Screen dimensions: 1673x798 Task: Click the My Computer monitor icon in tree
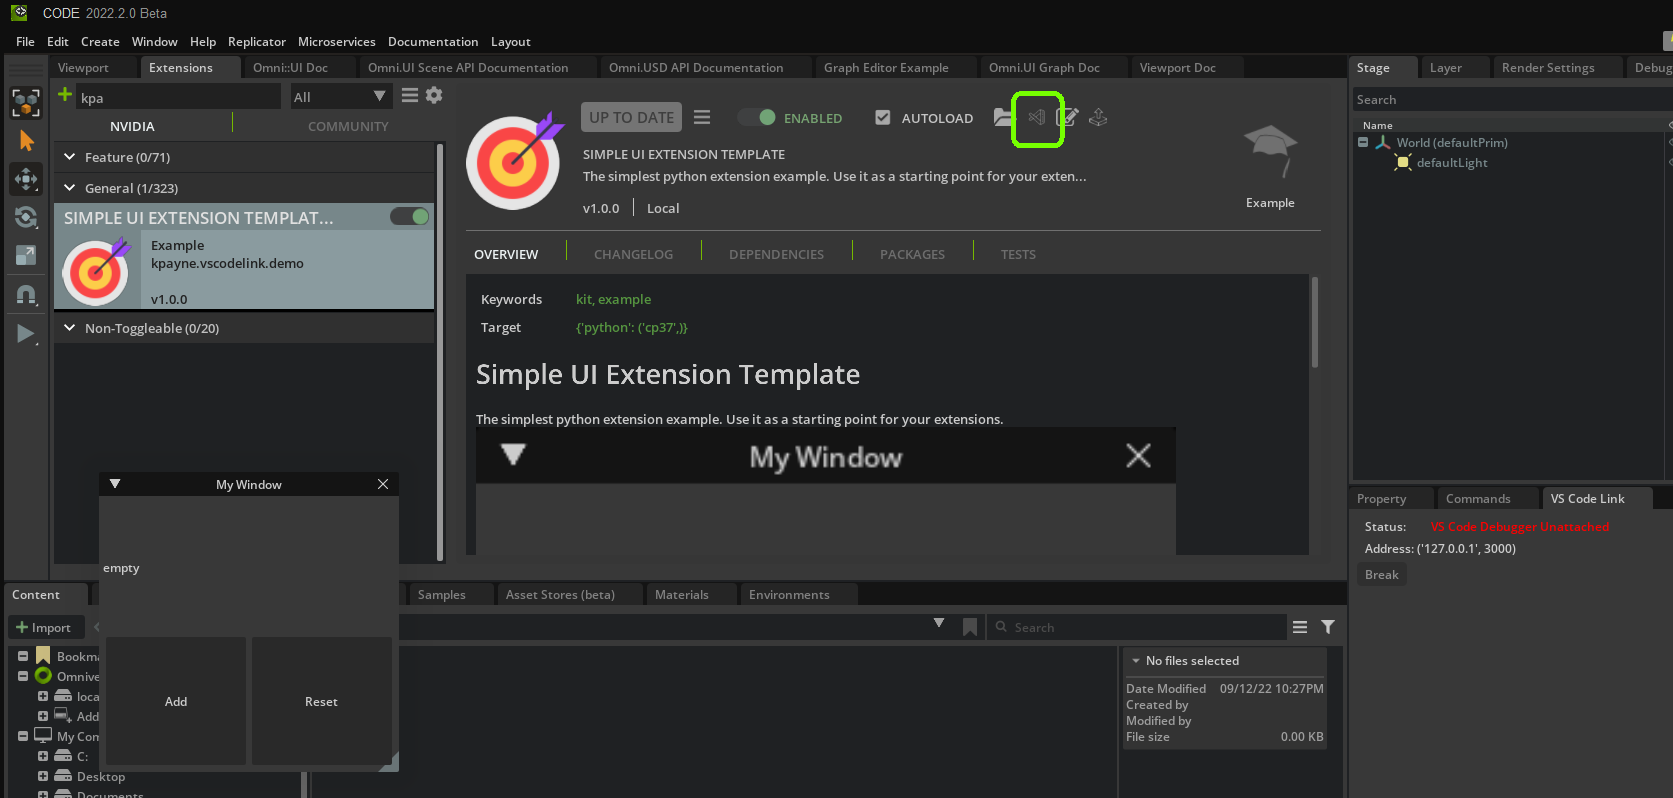(43, 735)
